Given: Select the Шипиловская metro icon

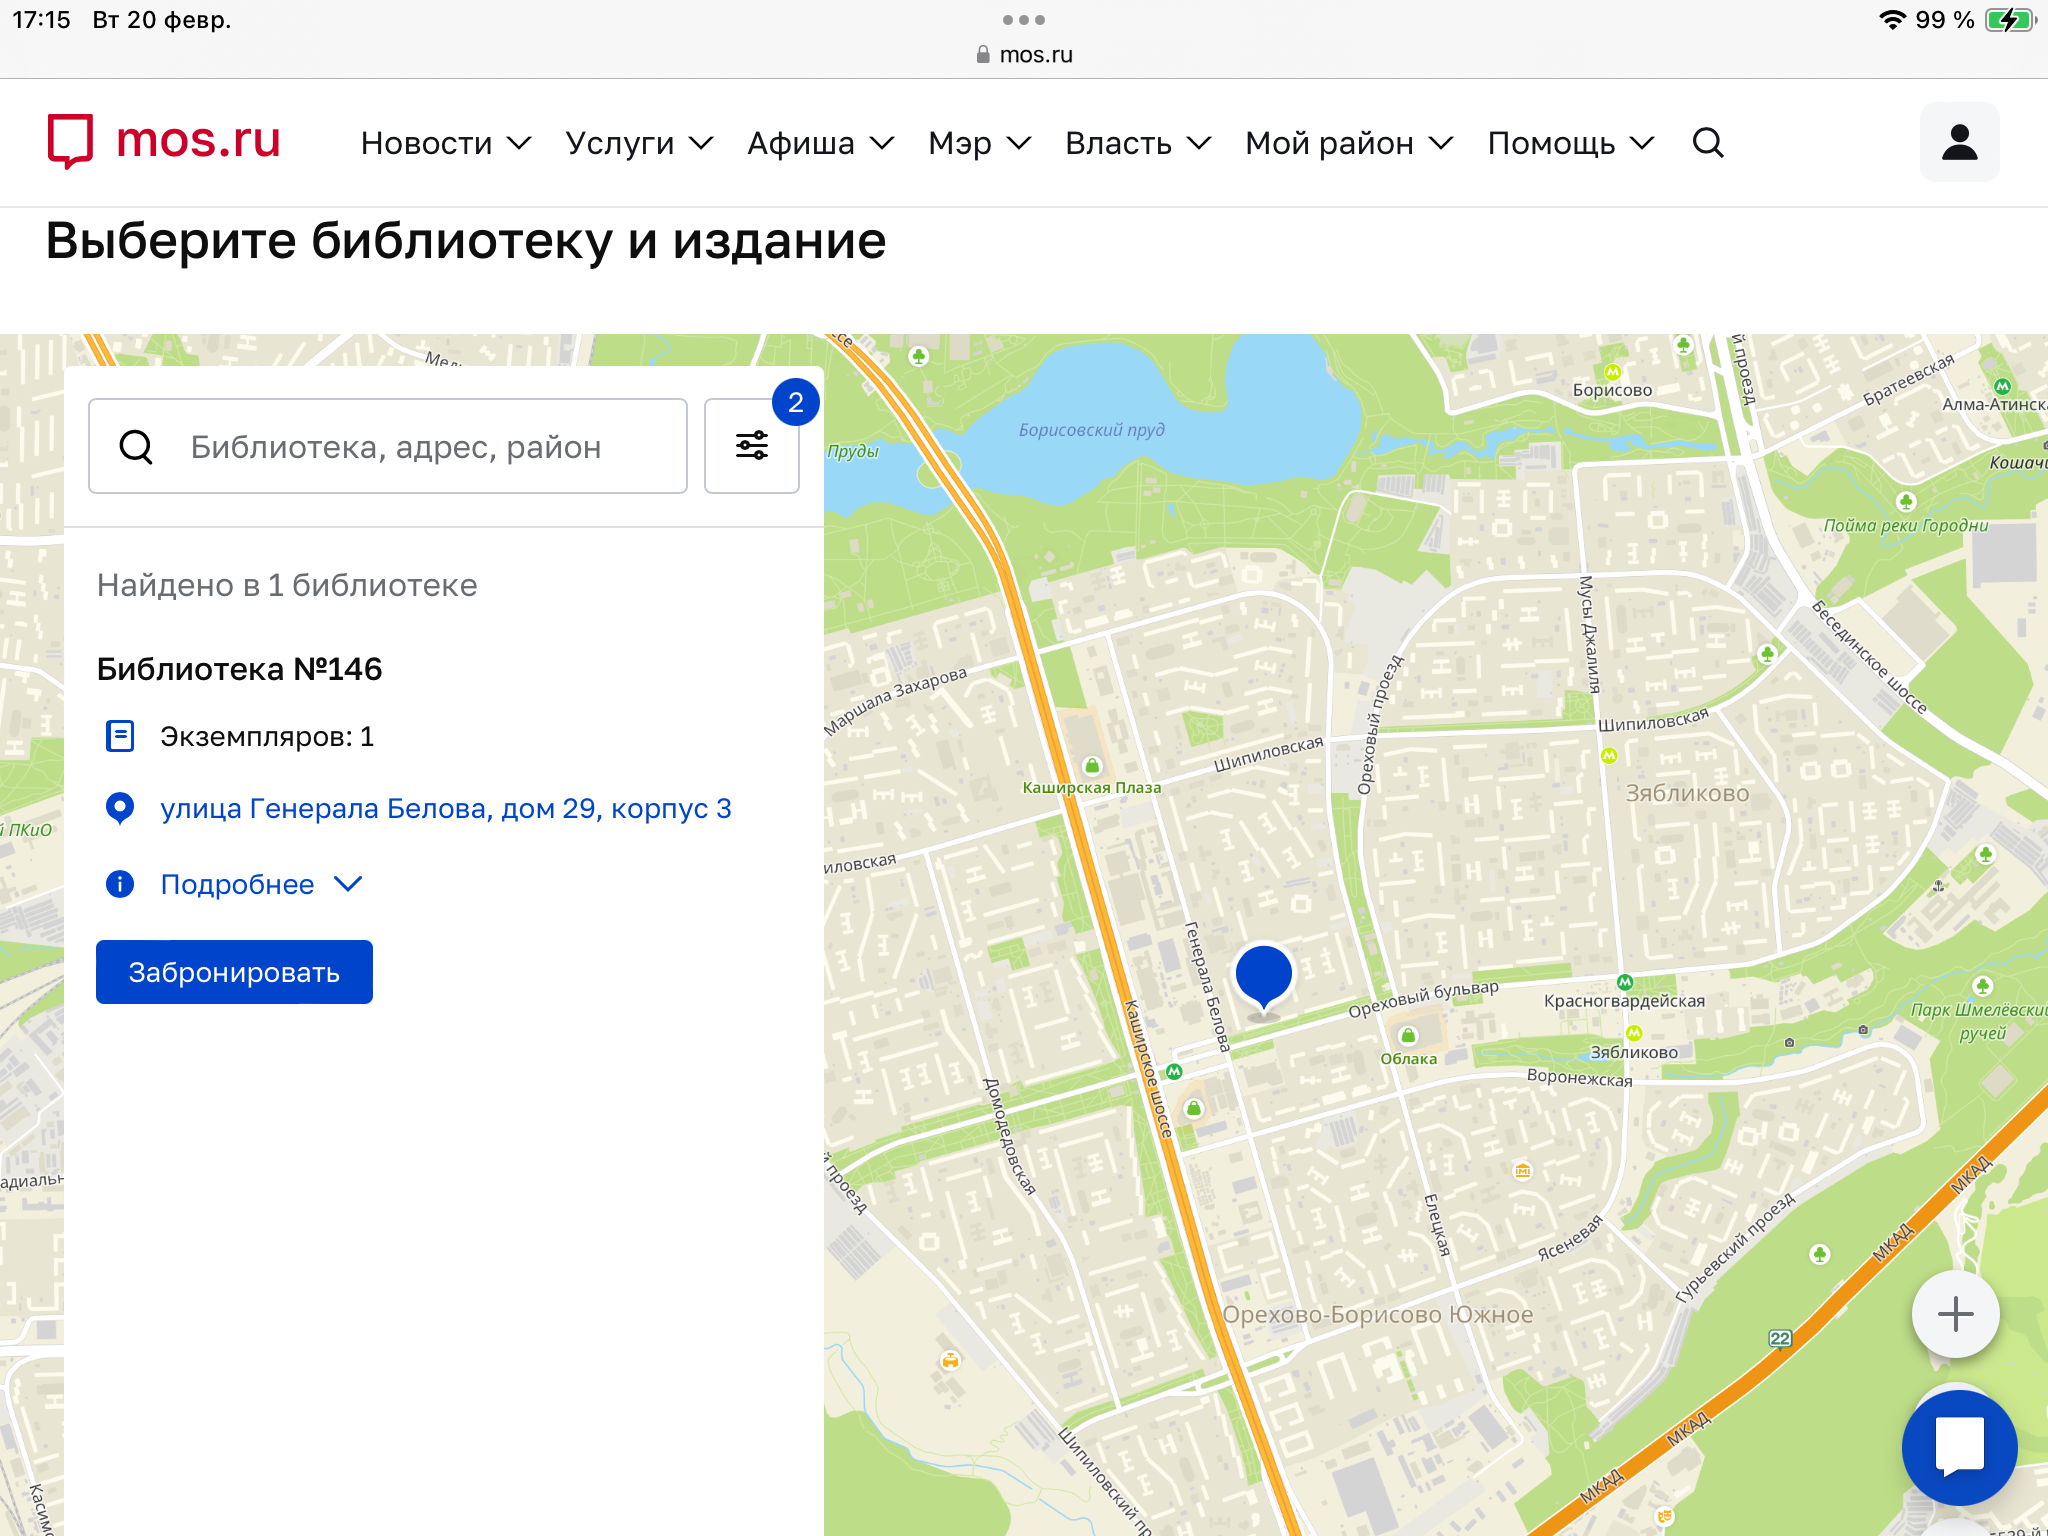Looking at the screenshot, I should point(1609,756).
